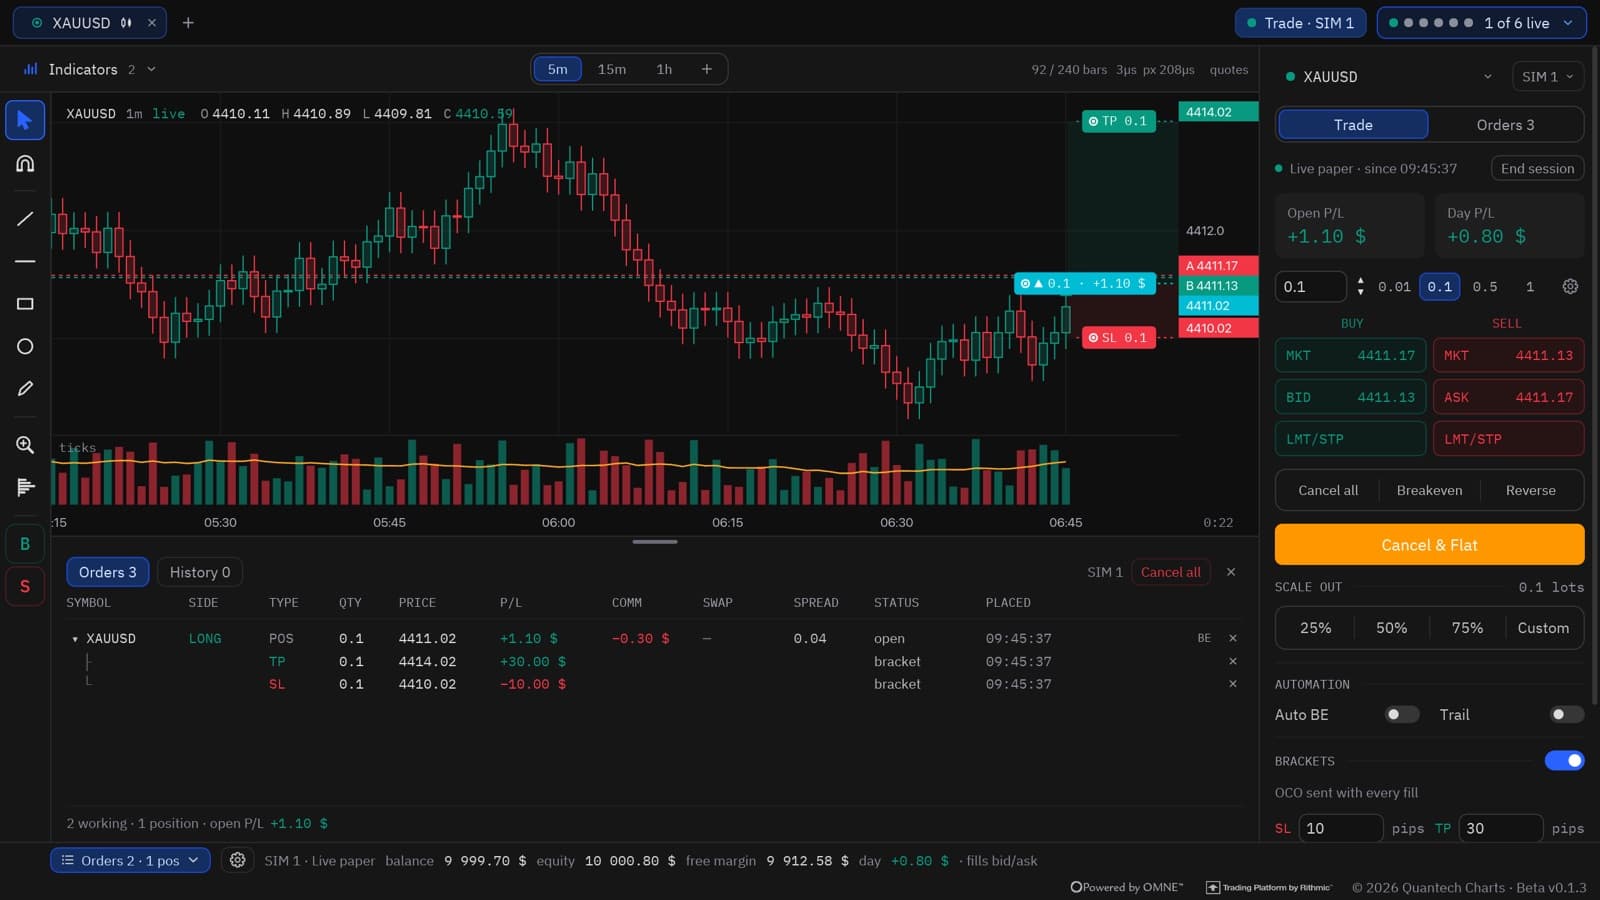Open the Orders 3 tab in bottom panel
The height and width of the screenshot is (900, 1600).
[108, 572]
